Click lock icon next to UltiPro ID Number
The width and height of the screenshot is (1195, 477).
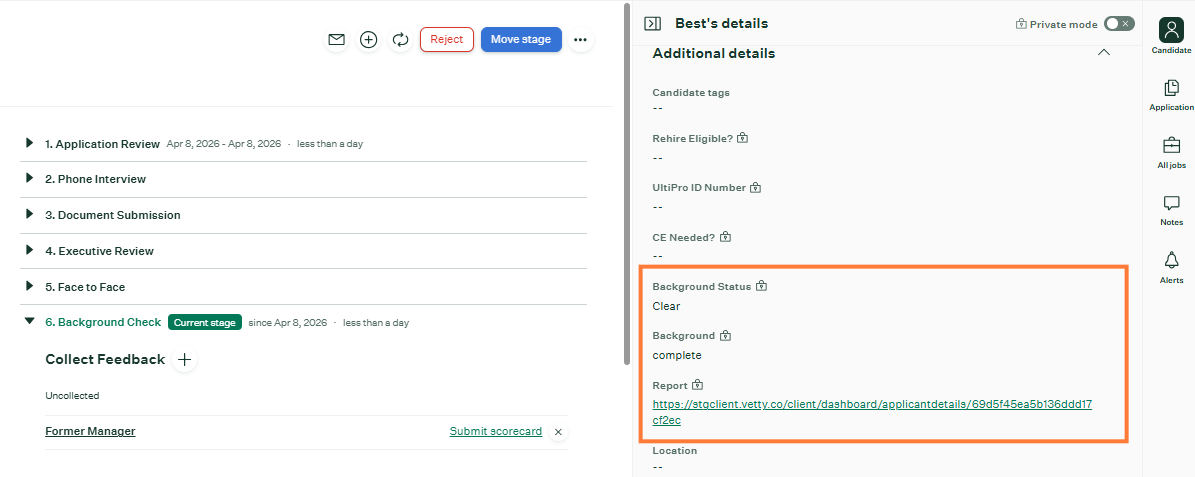pos(756,187)
